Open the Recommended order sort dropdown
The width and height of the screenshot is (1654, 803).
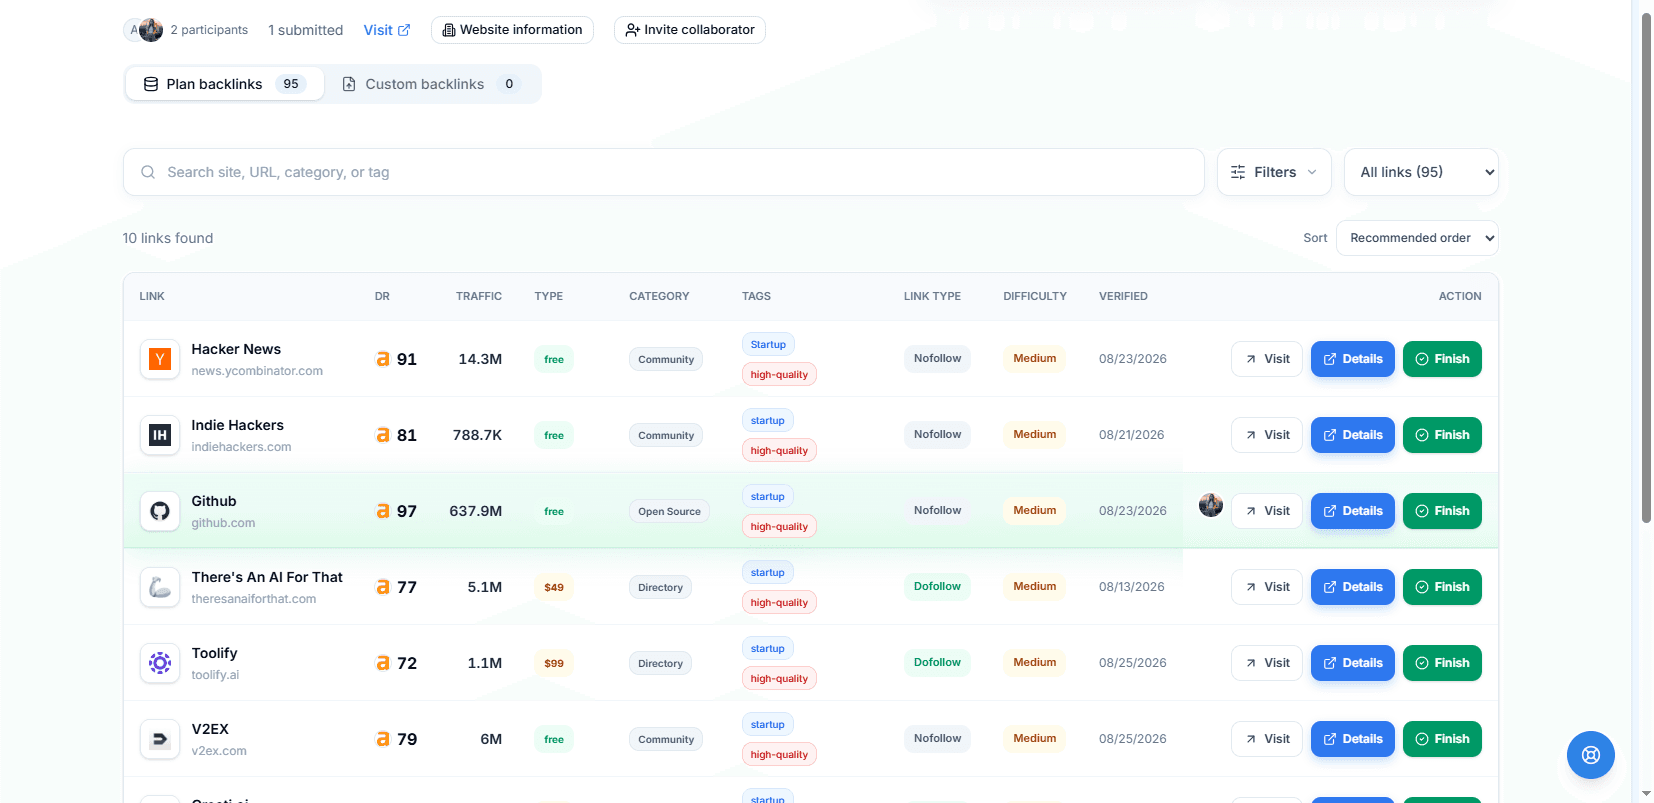[x=1417, y=238]
